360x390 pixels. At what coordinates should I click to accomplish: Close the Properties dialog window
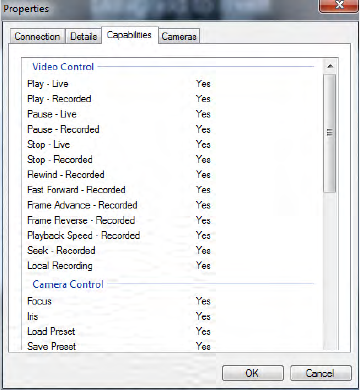[339, 5]
